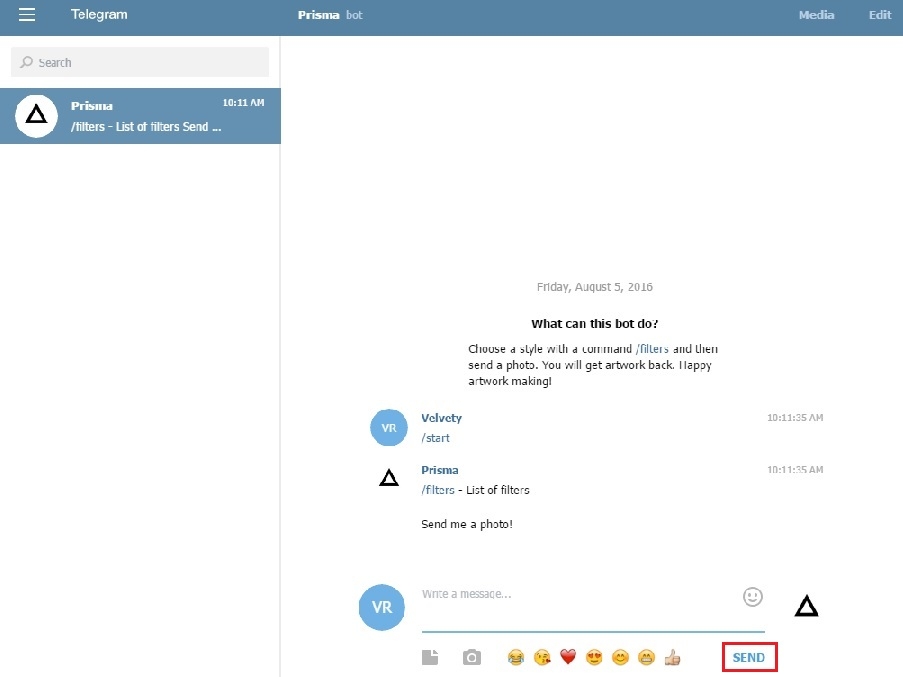The width and height of the screenshot is (903, 677).
Task: Click 'Send me a photo!' message text
Action: [467, 524]
